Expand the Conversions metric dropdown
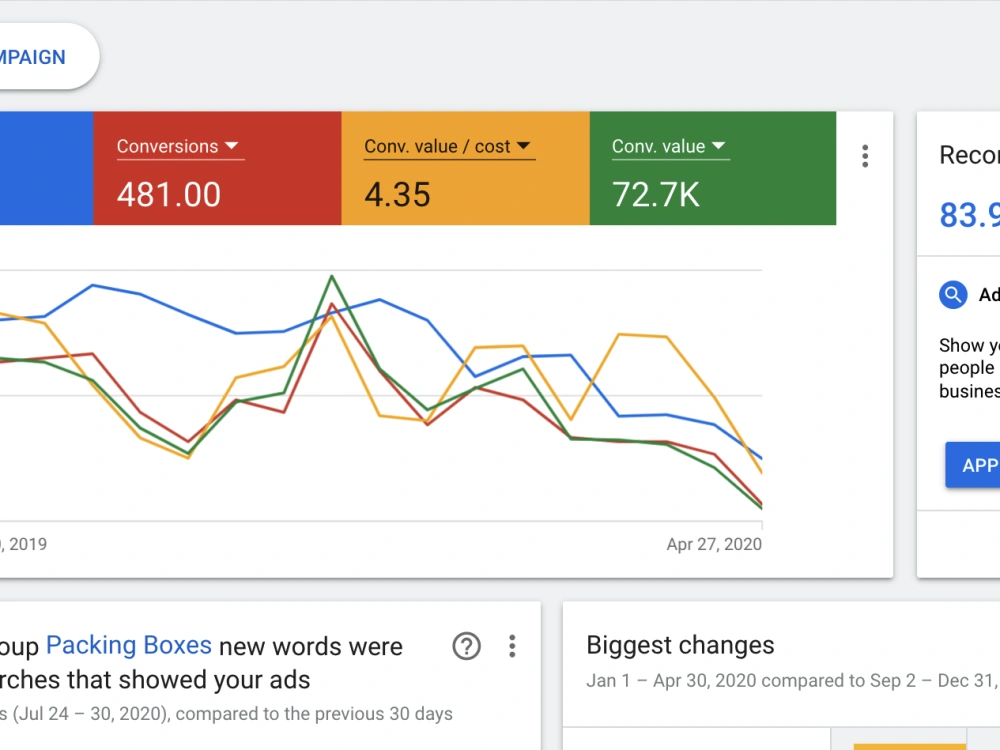The height and width of the screenshot is (750, 1000). (x=178, y=147)
